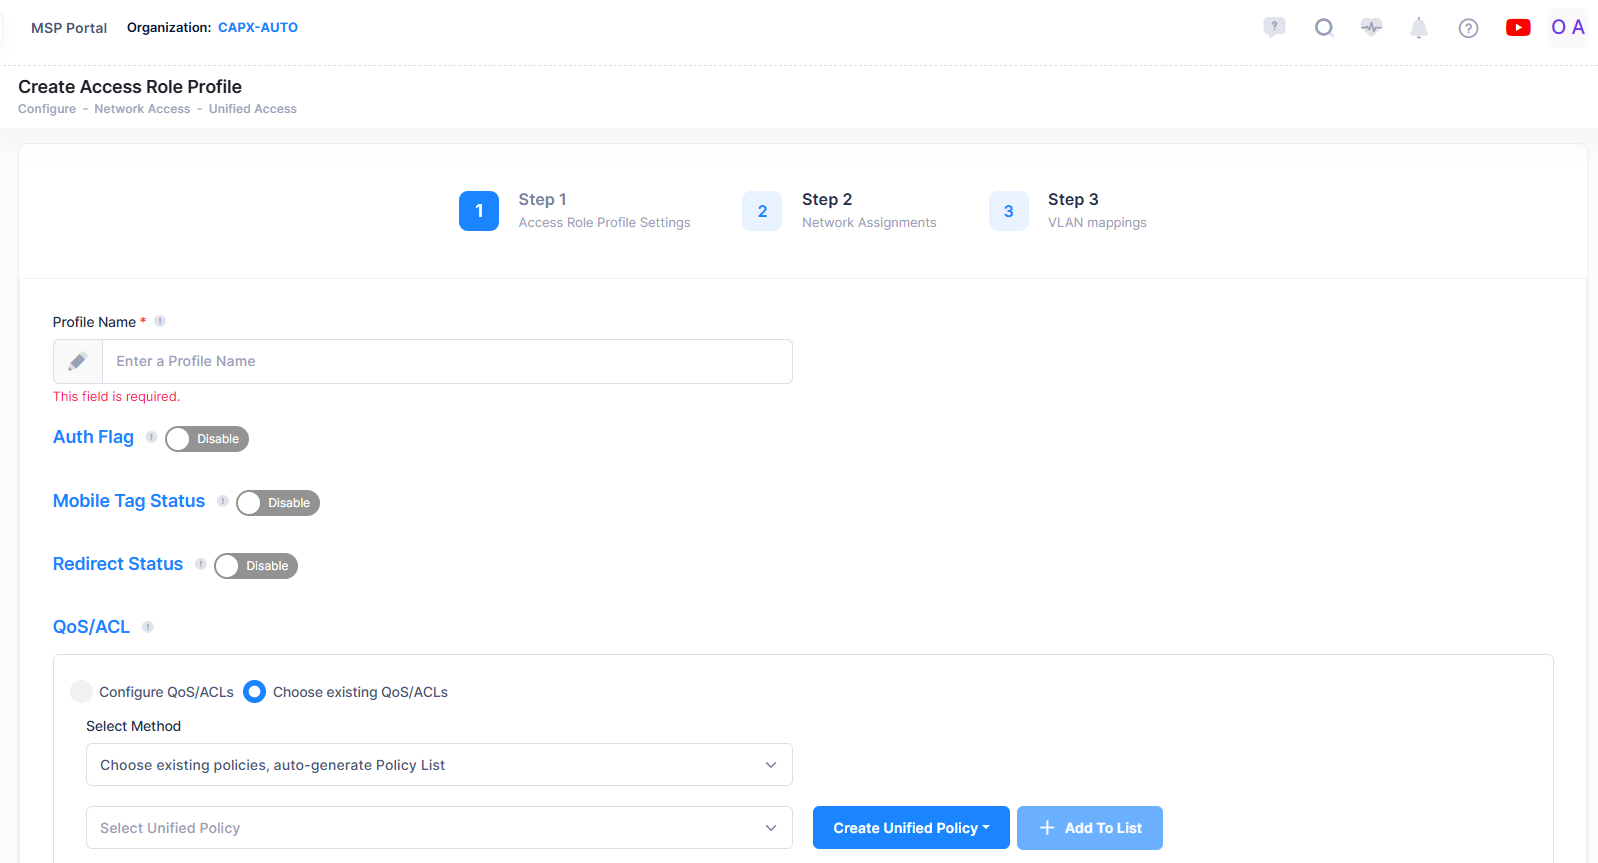Open the YouTube video icon
The width and height of the screenshot is (1598, 863).
1517,28
